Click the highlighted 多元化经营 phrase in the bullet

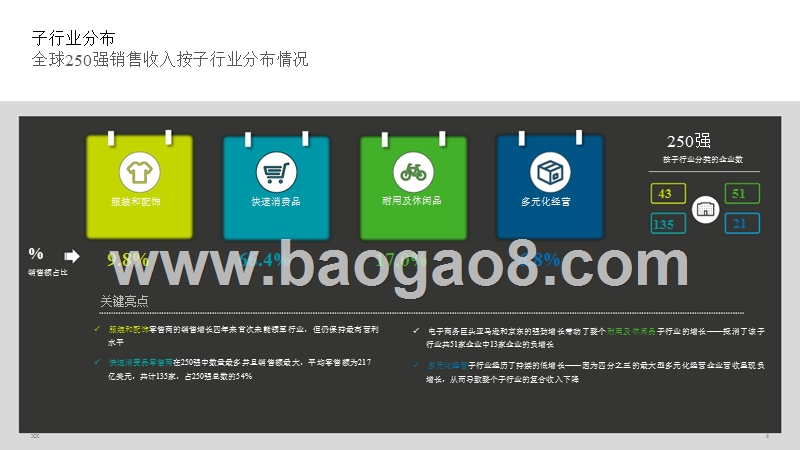(447, 365)
